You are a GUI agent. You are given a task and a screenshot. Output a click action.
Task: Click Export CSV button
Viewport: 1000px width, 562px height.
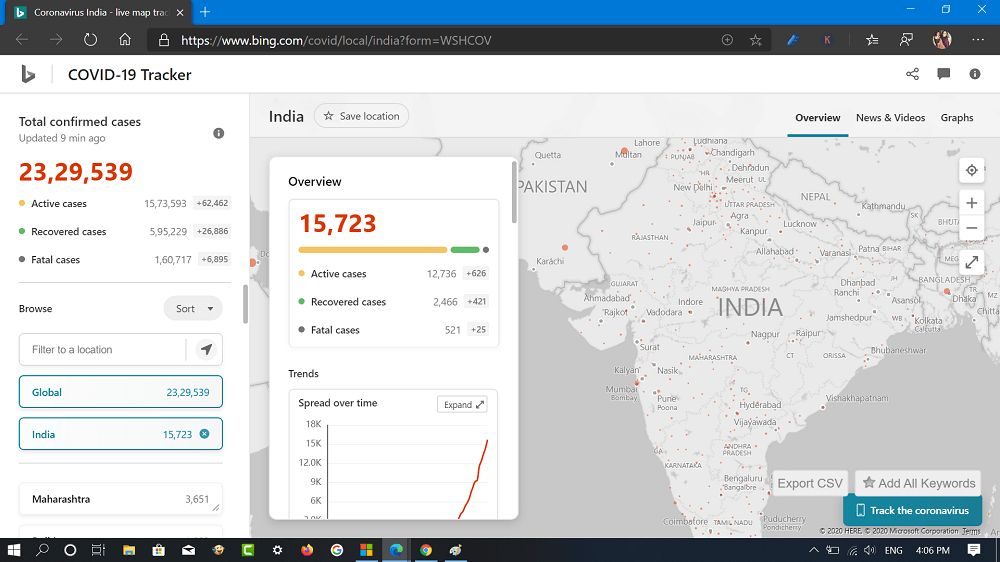[x=809, y=484]
